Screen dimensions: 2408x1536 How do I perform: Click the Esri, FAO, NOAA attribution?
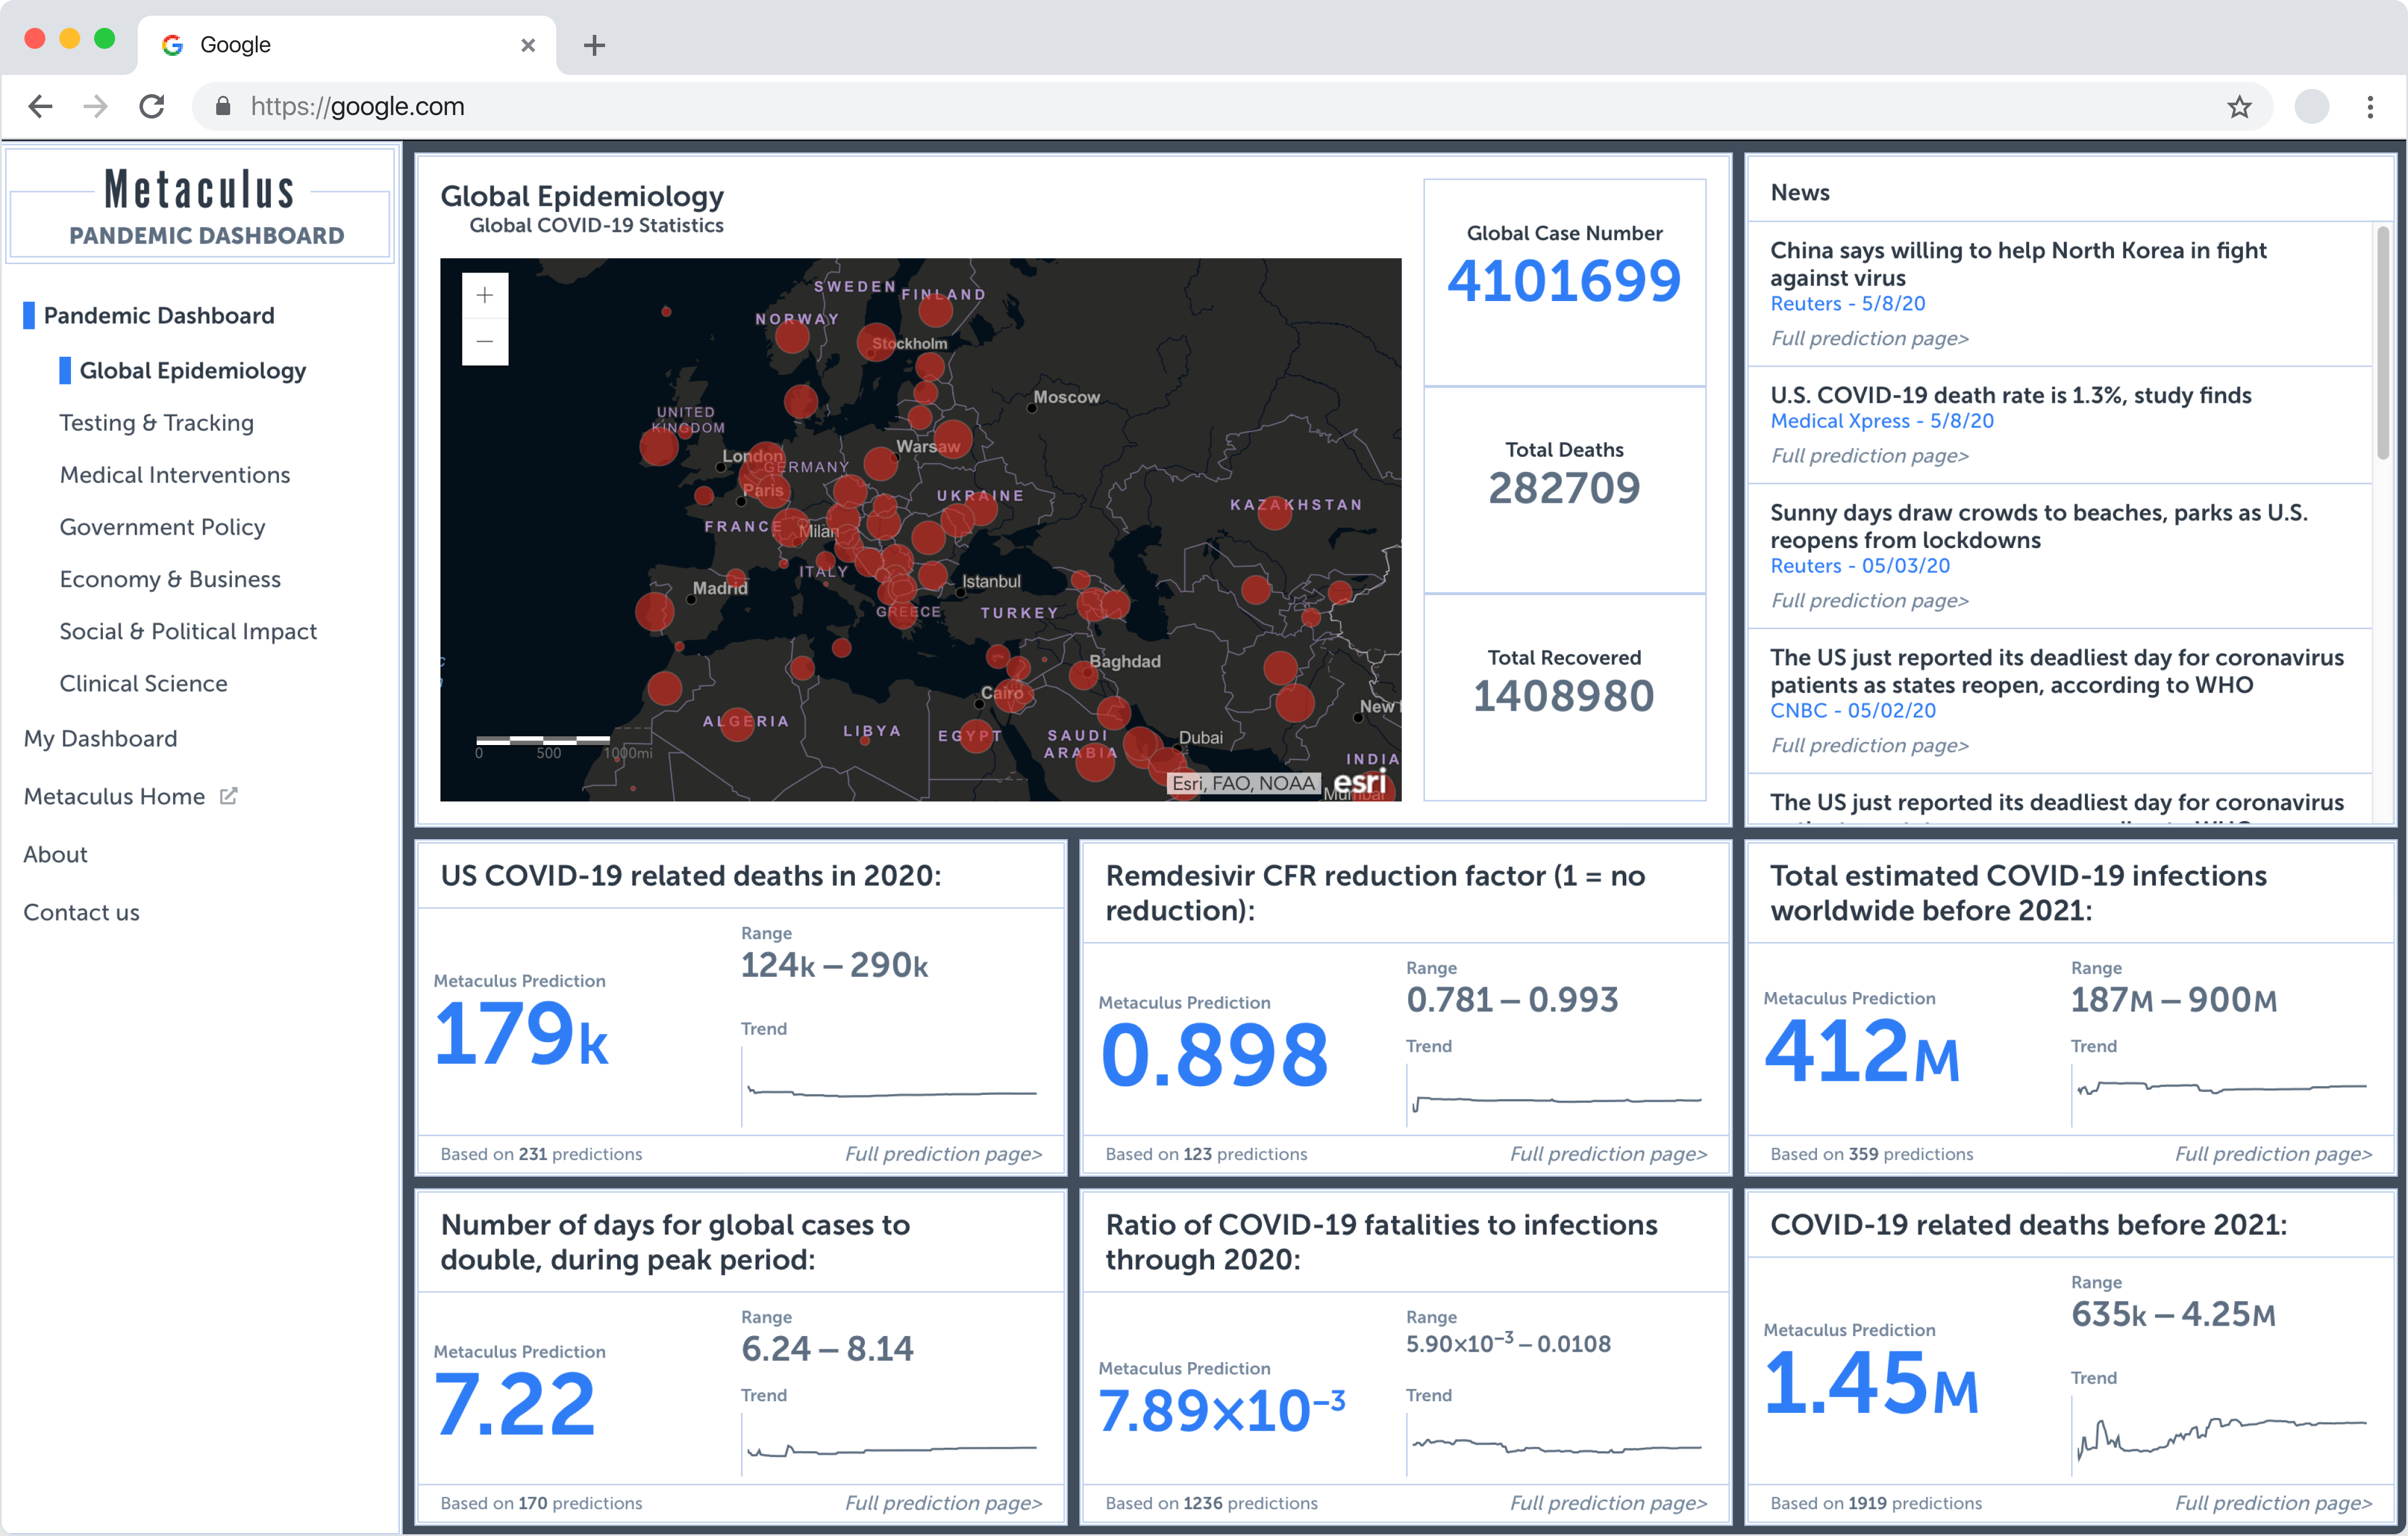pos(1243,783)
